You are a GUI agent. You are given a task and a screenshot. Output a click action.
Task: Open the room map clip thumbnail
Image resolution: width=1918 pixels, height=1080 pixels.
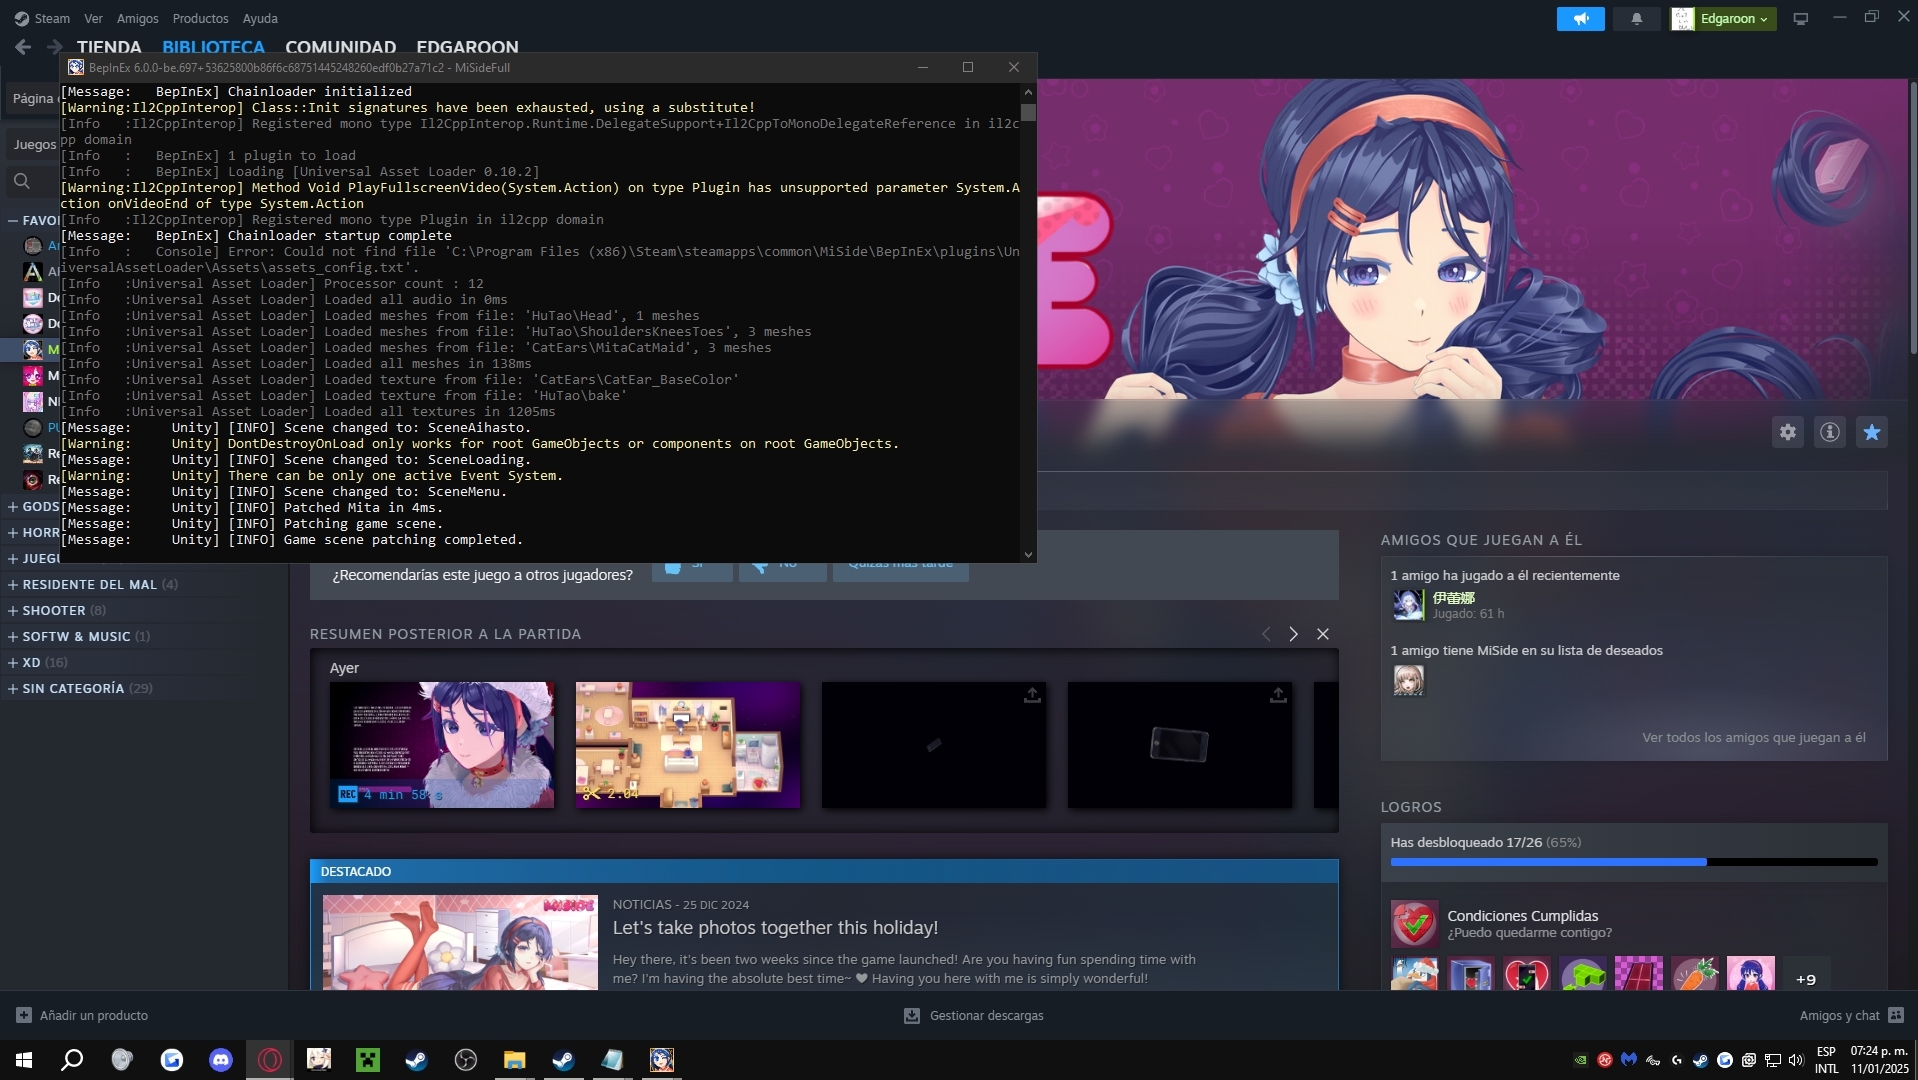688,745
